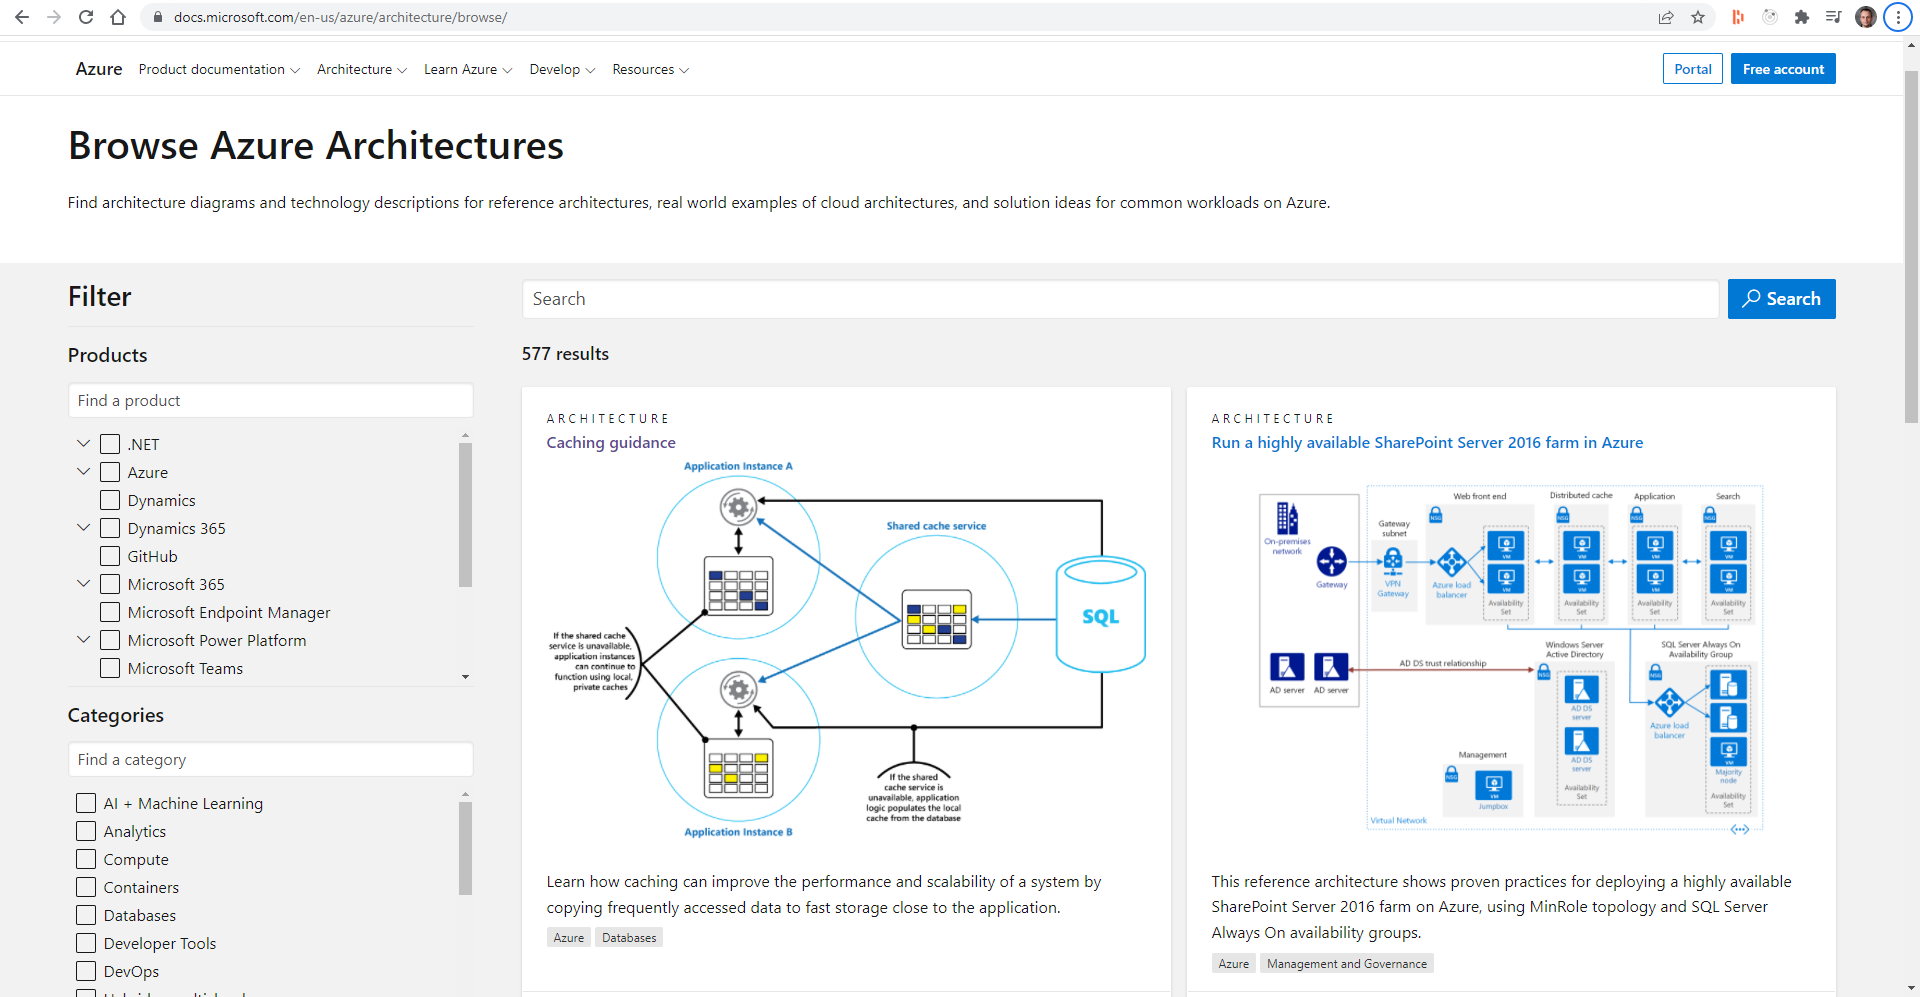Image resolution: width=1920 pixels, height=997 pixels.
Task: Expand the Azure product tree chevron
Action: tap(84, 472)
